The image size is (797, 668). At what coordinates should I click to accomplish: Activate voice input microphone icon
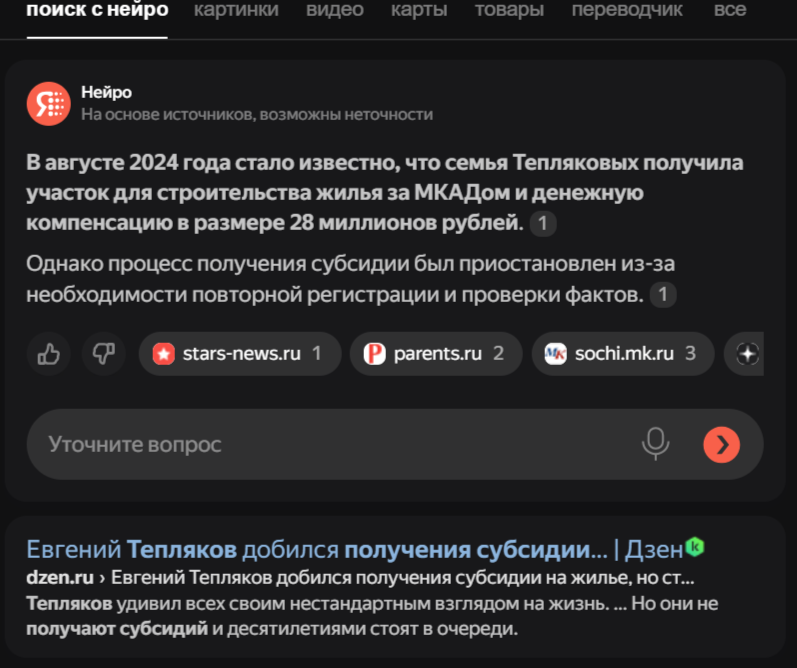[x=656, y=444]
